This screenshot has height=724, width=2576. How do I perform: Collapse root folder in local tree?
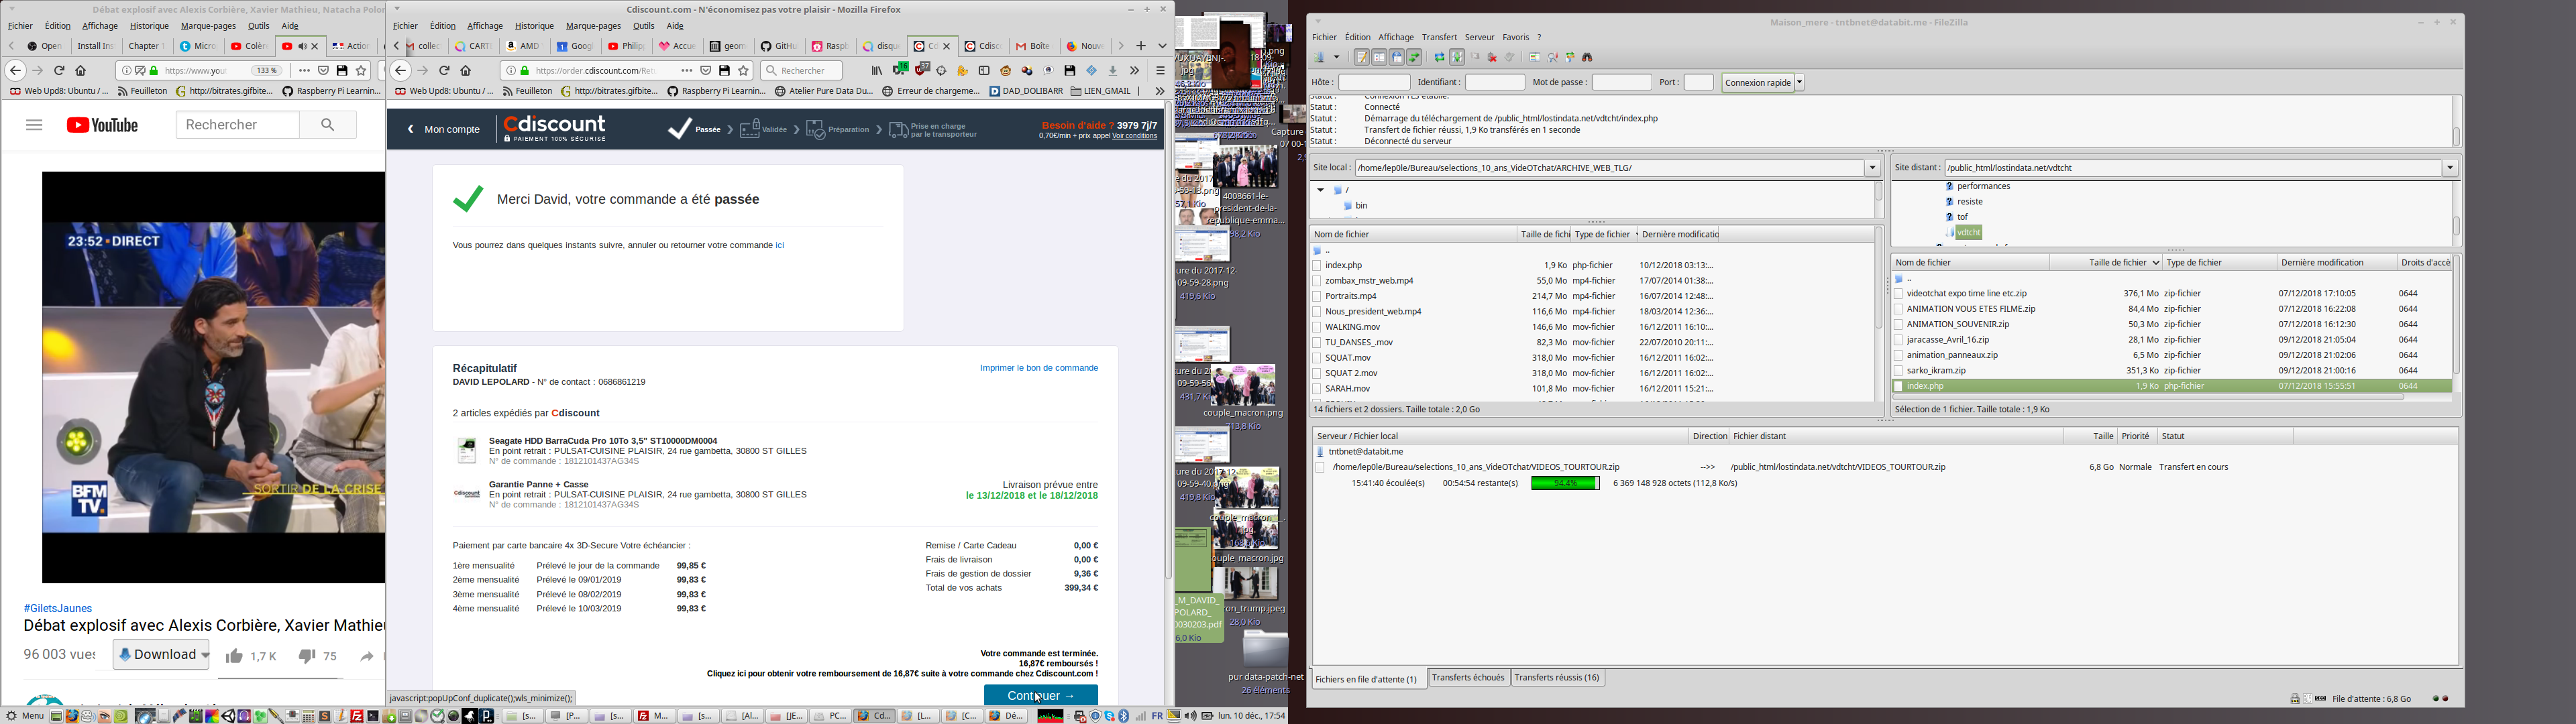1320,190
